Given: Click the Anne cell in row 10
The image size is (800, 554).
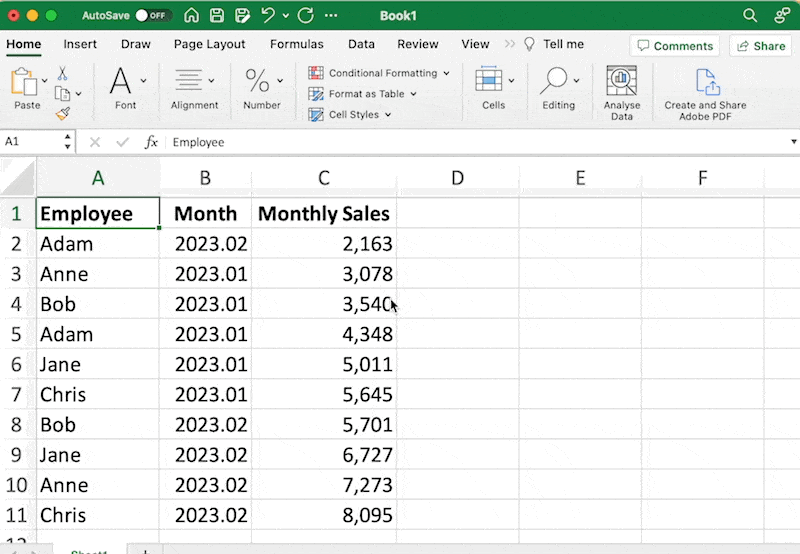Looking at the screenshot, I should 98,485.
